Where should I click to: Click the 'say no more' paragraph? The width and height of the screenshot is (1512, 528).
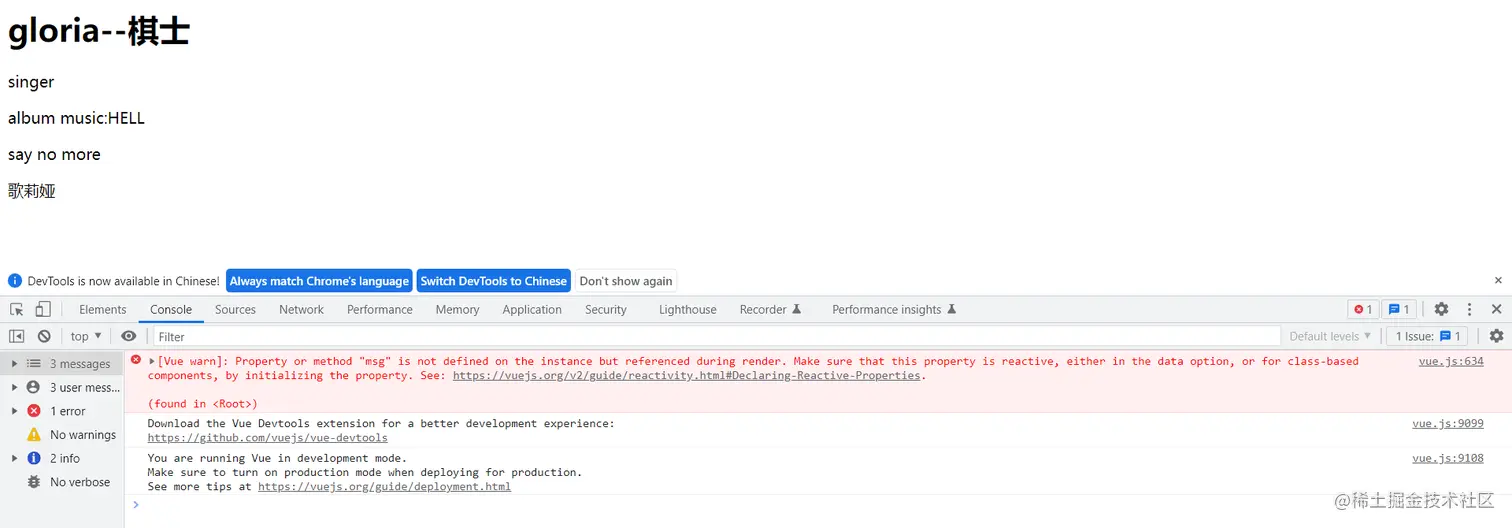click(54, 155)
